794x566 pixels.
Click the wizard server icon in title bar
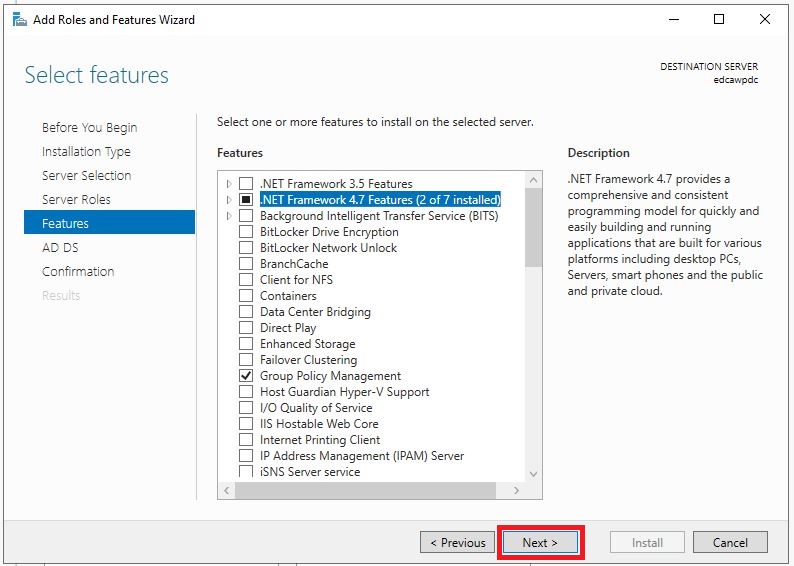(x=19, y=20)
